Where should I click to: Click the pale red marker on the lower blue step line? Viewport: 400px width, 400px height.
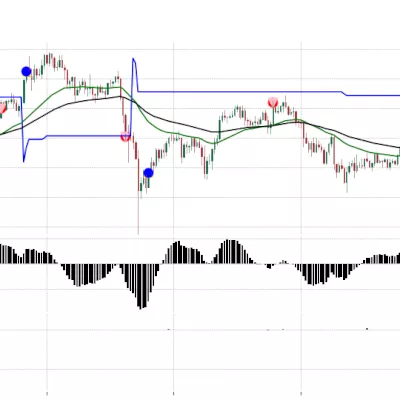125,136
